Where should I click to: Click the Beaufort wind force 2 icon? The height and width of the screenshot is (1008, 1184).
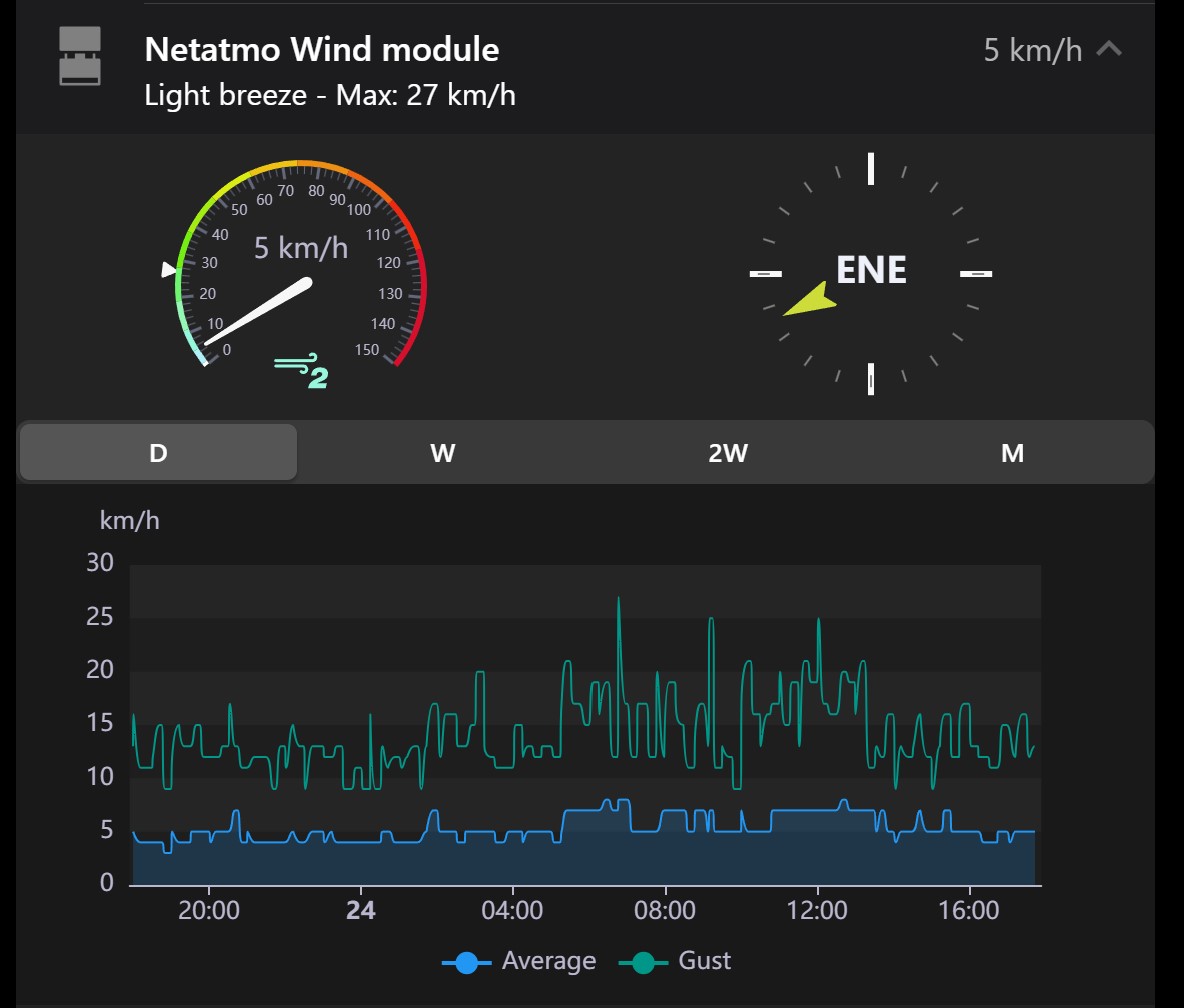pyautogui.click(x=301, y=371)
